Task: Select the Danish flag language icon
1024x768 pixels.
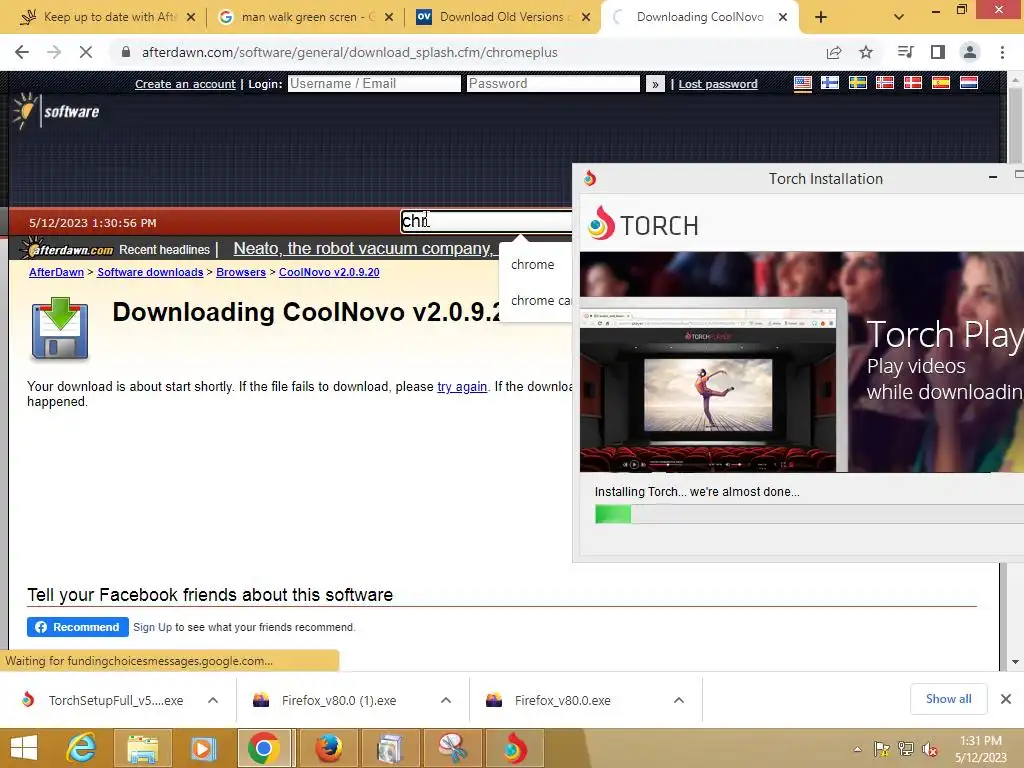Action: 912,83
